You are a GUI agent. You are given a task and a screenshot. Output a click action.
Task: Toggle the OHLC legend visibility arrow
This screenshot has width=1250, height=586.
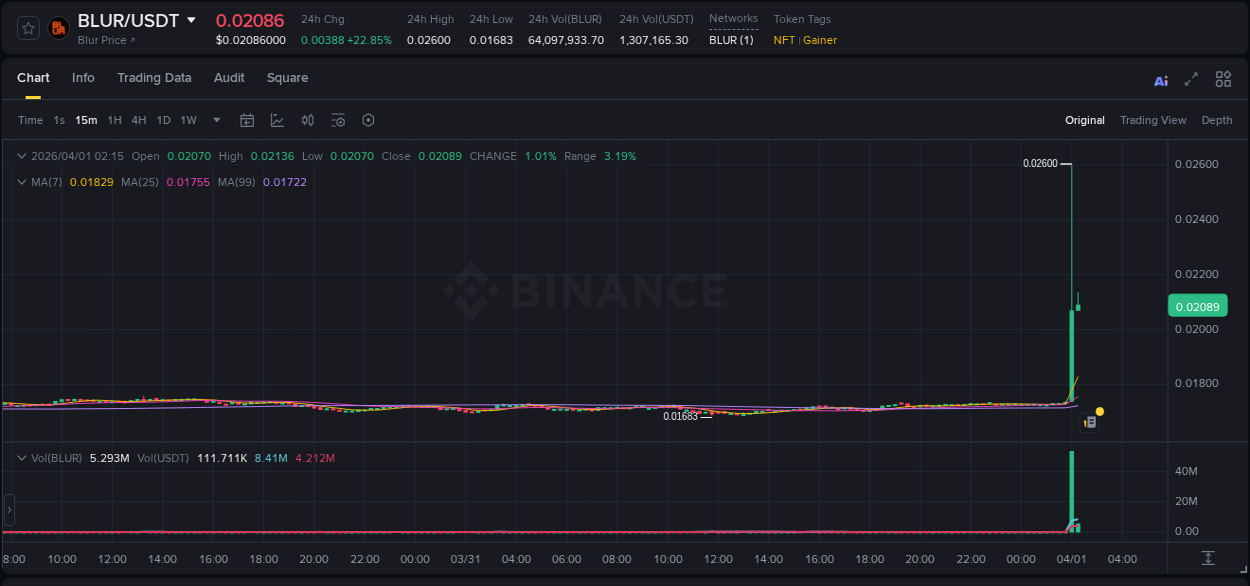22,156
